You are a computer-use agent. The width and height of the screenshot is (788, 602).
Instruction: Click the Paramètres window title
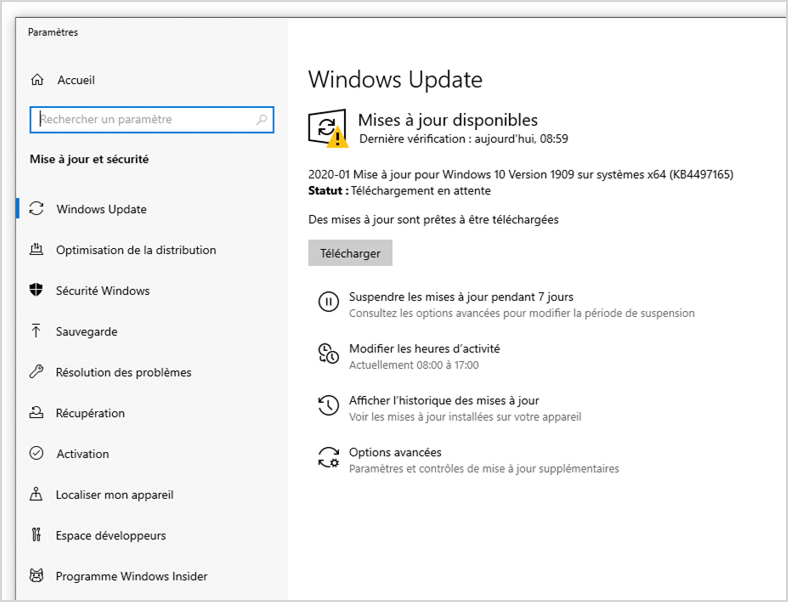pos(53,32)
